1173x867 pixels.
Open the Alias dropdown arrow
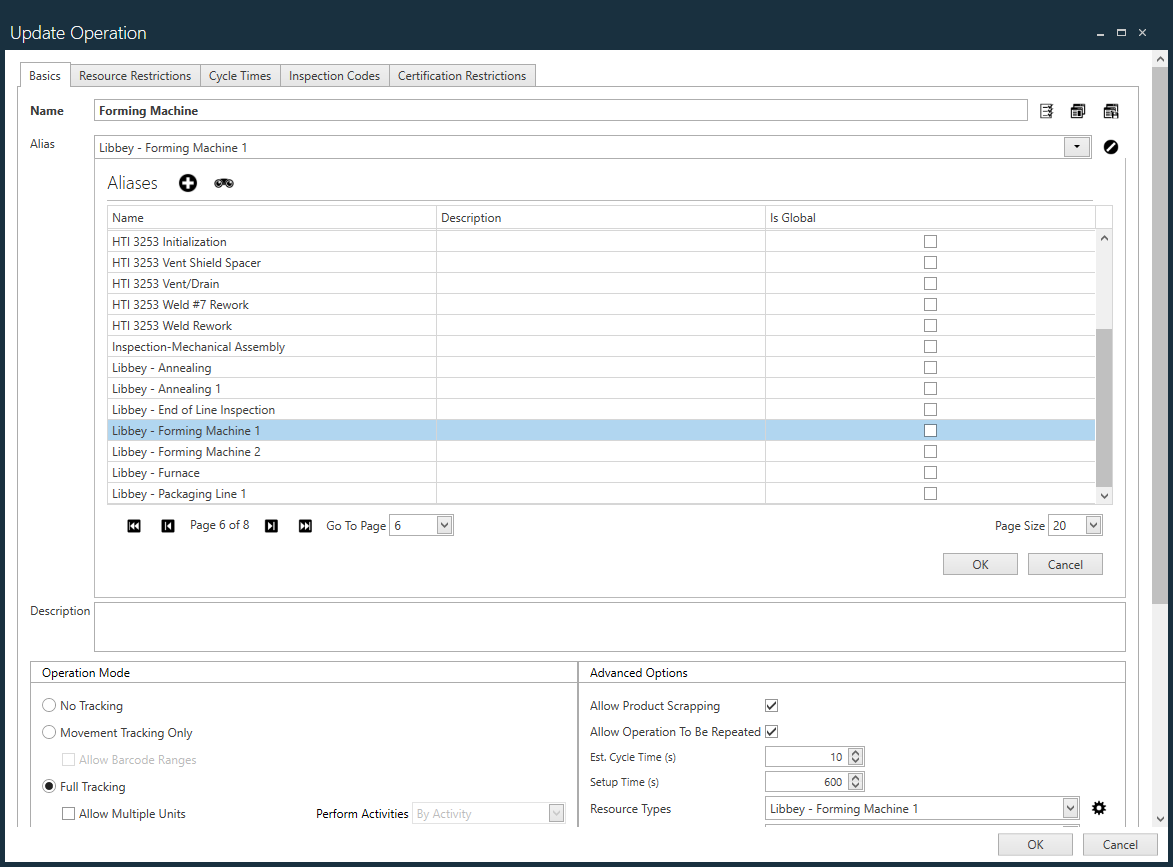(1076, 147)
